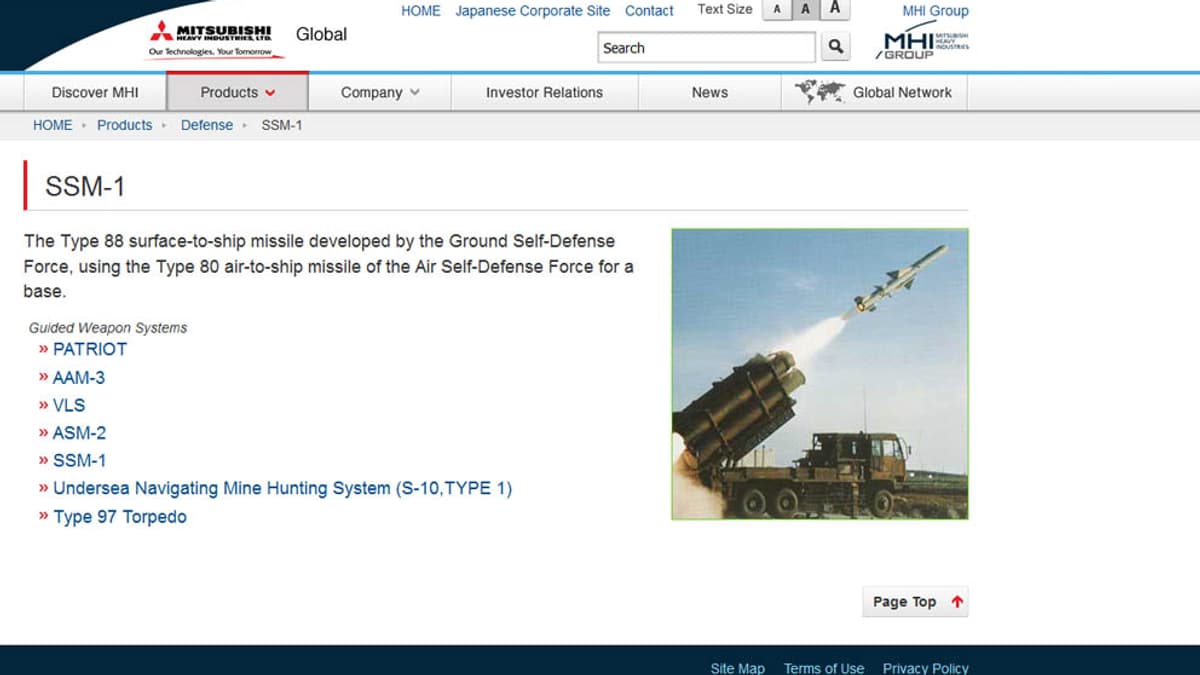Open the ASM-2 product link
Image resolution: width=1200 pixels, height=675 pixels.
pyautogui.click(x=79, y=433)
